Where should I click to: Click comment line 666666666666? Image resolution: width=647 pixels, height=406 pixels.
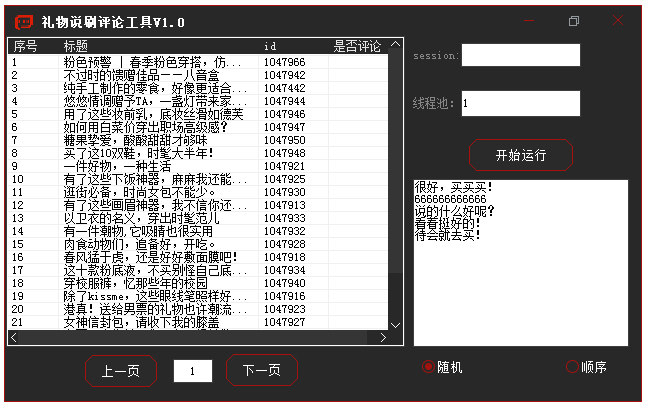click(x=451, y=199)
